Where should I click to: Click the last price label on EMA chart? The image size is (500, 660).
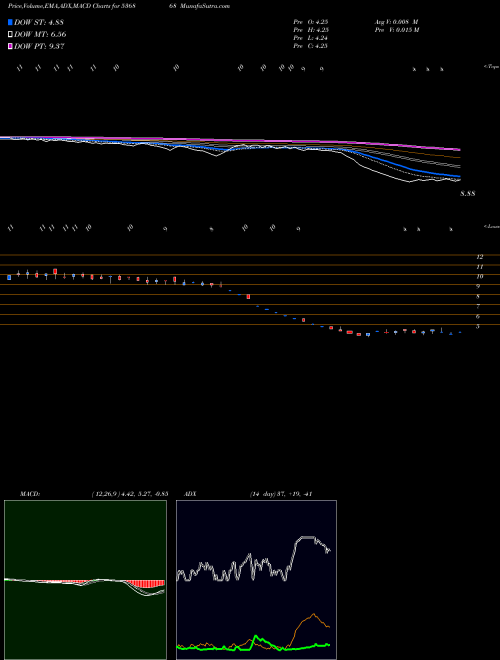coord(468,194)
